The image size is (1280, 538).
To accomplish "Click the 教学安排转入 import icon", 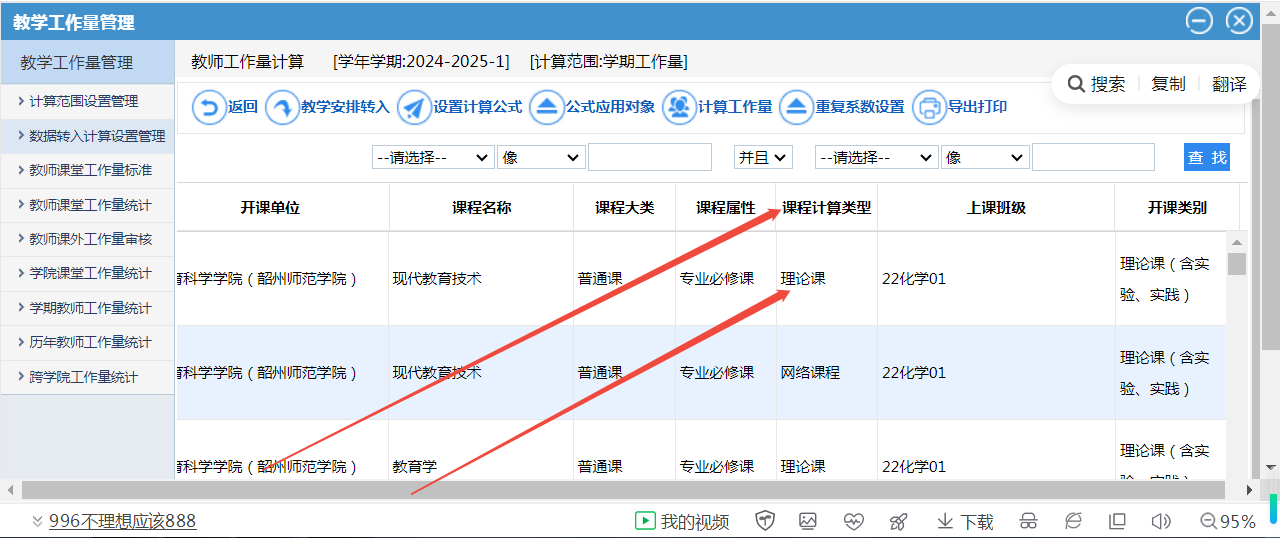I will point(282,107).
